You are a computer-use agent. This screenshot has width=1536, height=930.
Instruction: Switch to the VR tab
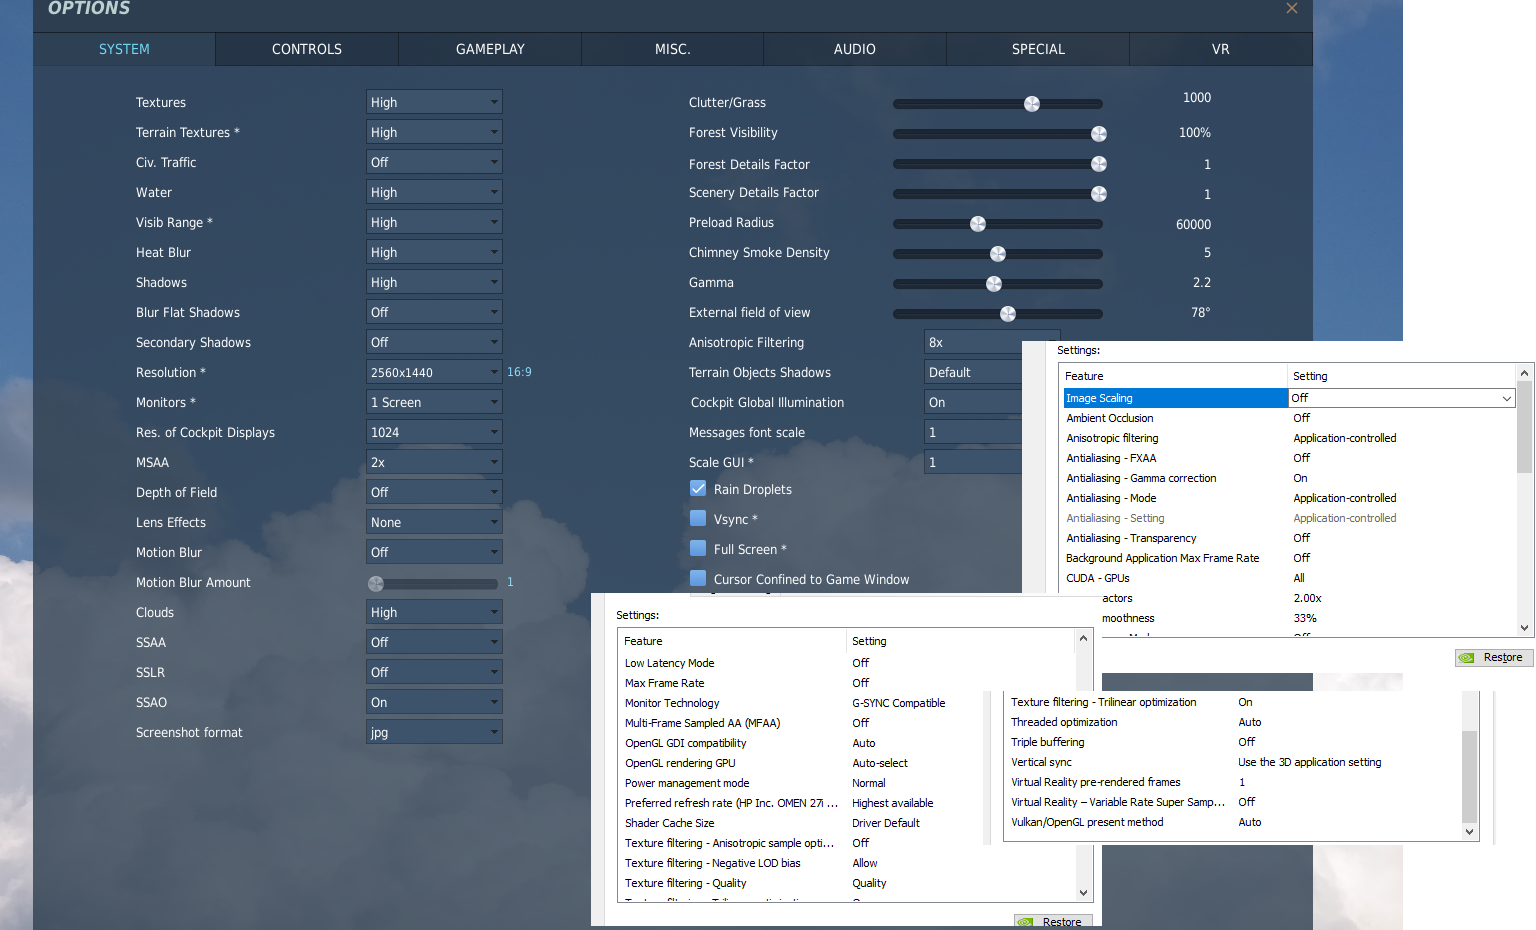(x=1221, y=49)
